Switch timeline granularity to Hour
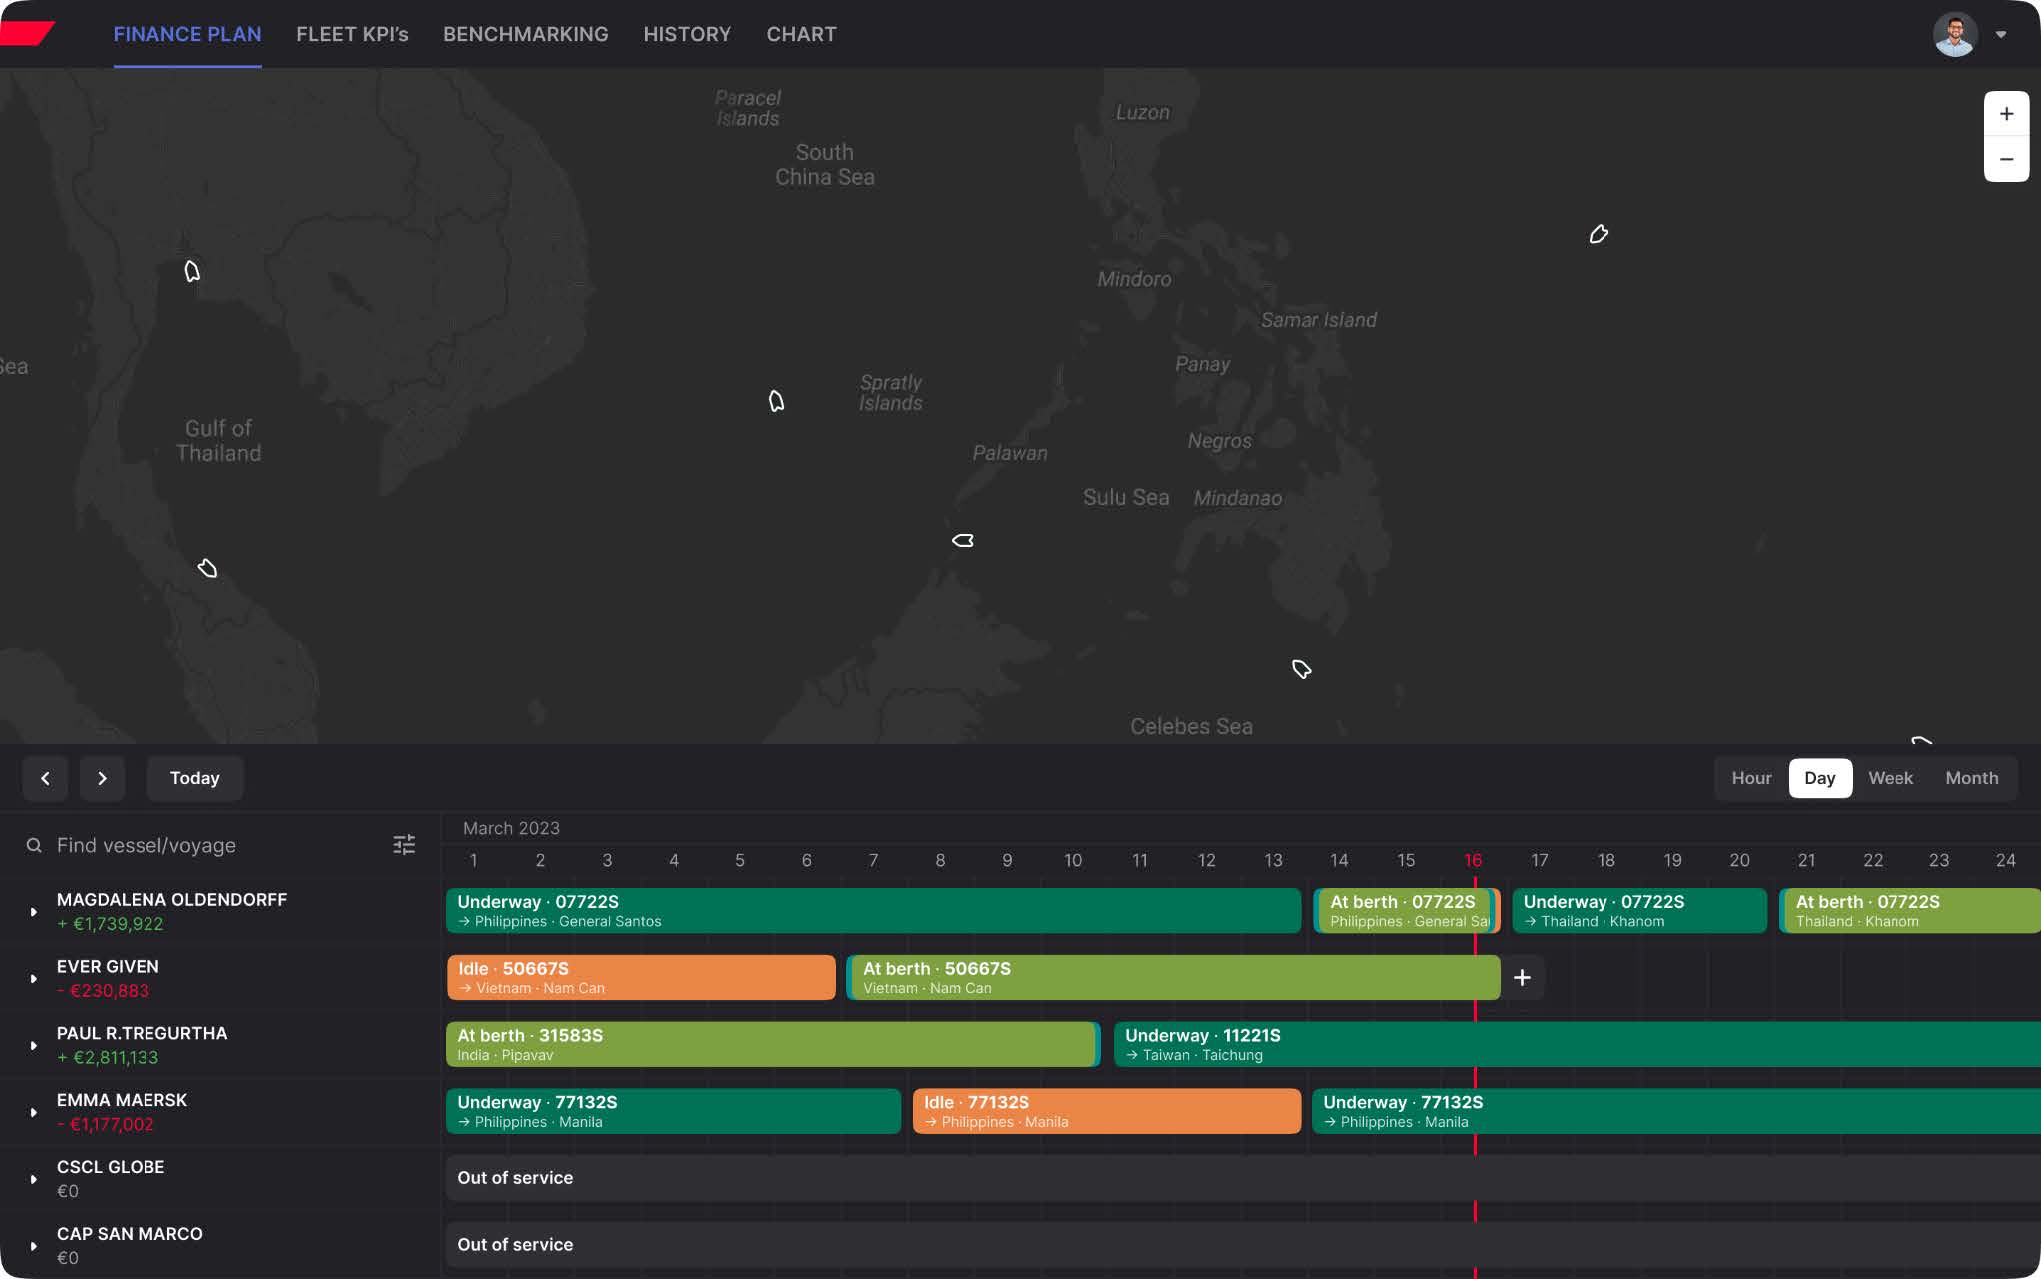Viewport: 2041px width, 1279px height. click(1751, 778)
